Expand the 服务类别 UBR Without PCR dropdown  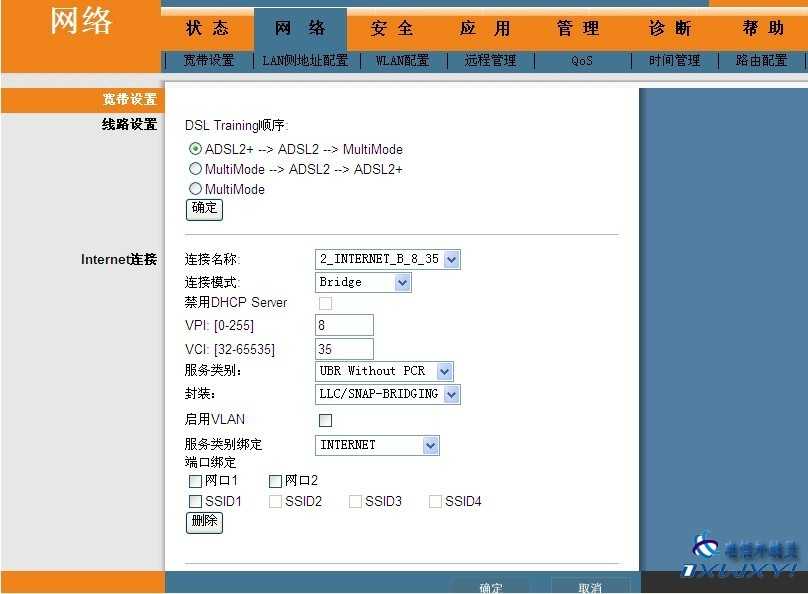[x=384, y=371]
